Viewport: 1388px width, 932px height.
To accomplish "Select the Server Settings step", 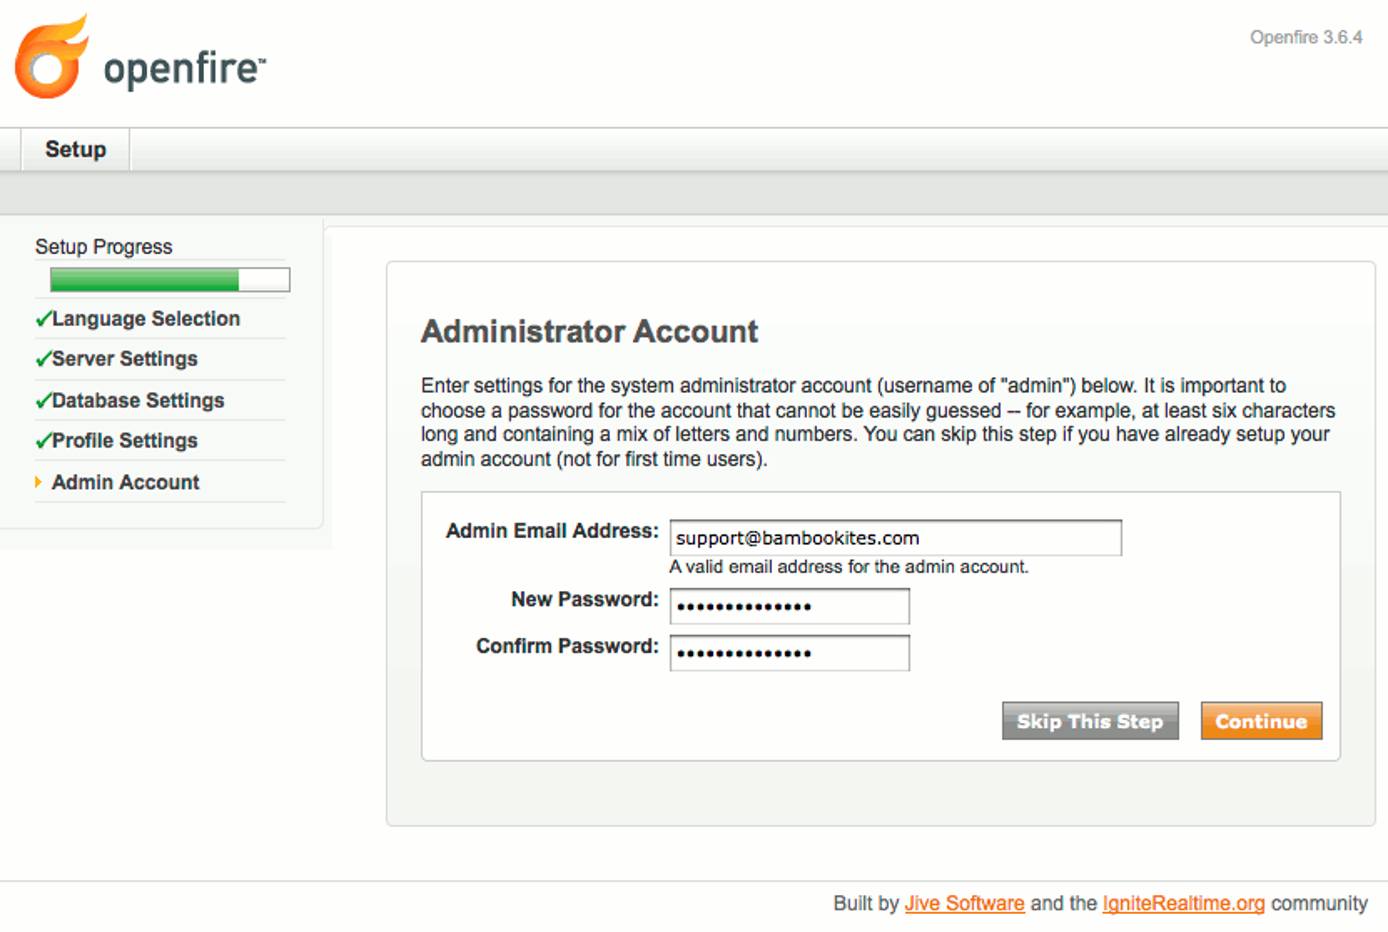I will pos(125,358).
